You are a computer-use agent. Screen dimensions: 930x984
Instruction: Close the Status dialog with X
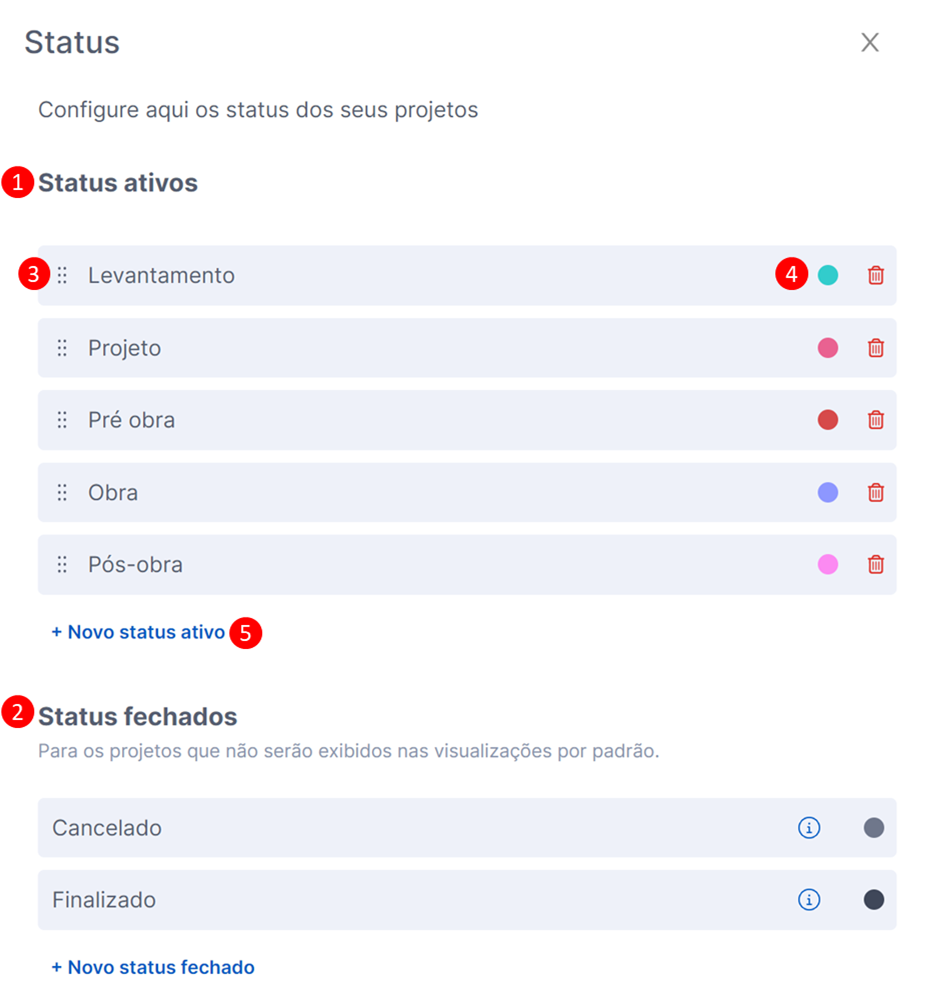point(870,42)
